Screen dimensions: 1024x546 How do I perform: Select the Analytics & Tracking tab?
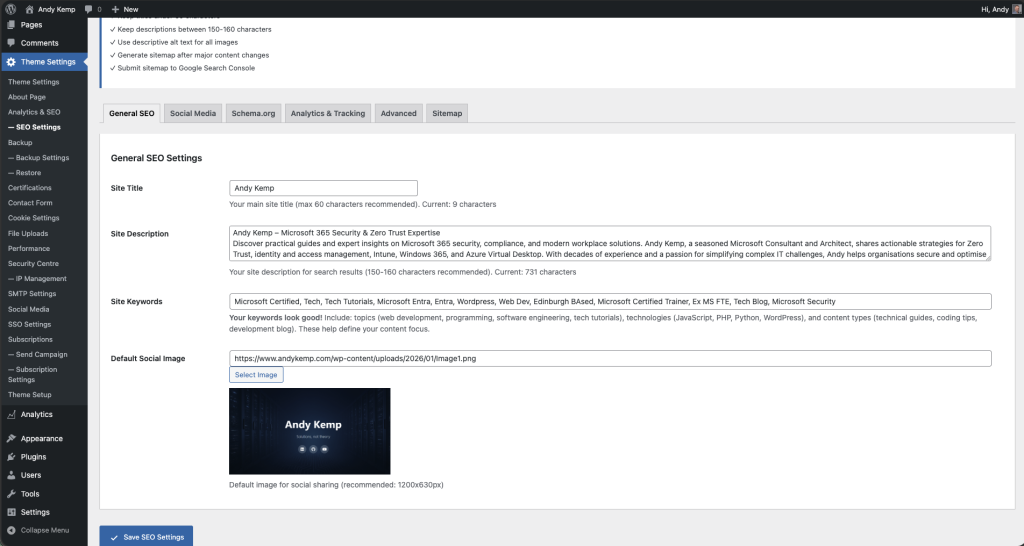(x=327, y=113)
